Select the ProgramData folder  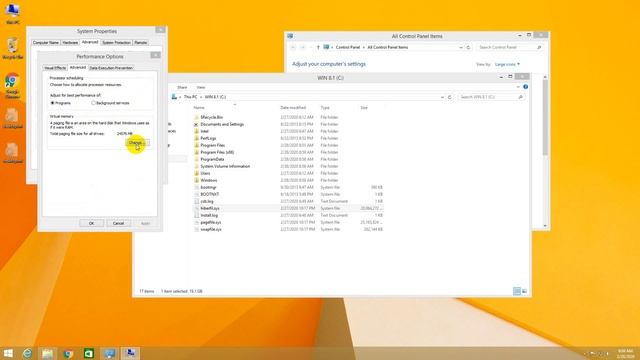click(212, 159)
